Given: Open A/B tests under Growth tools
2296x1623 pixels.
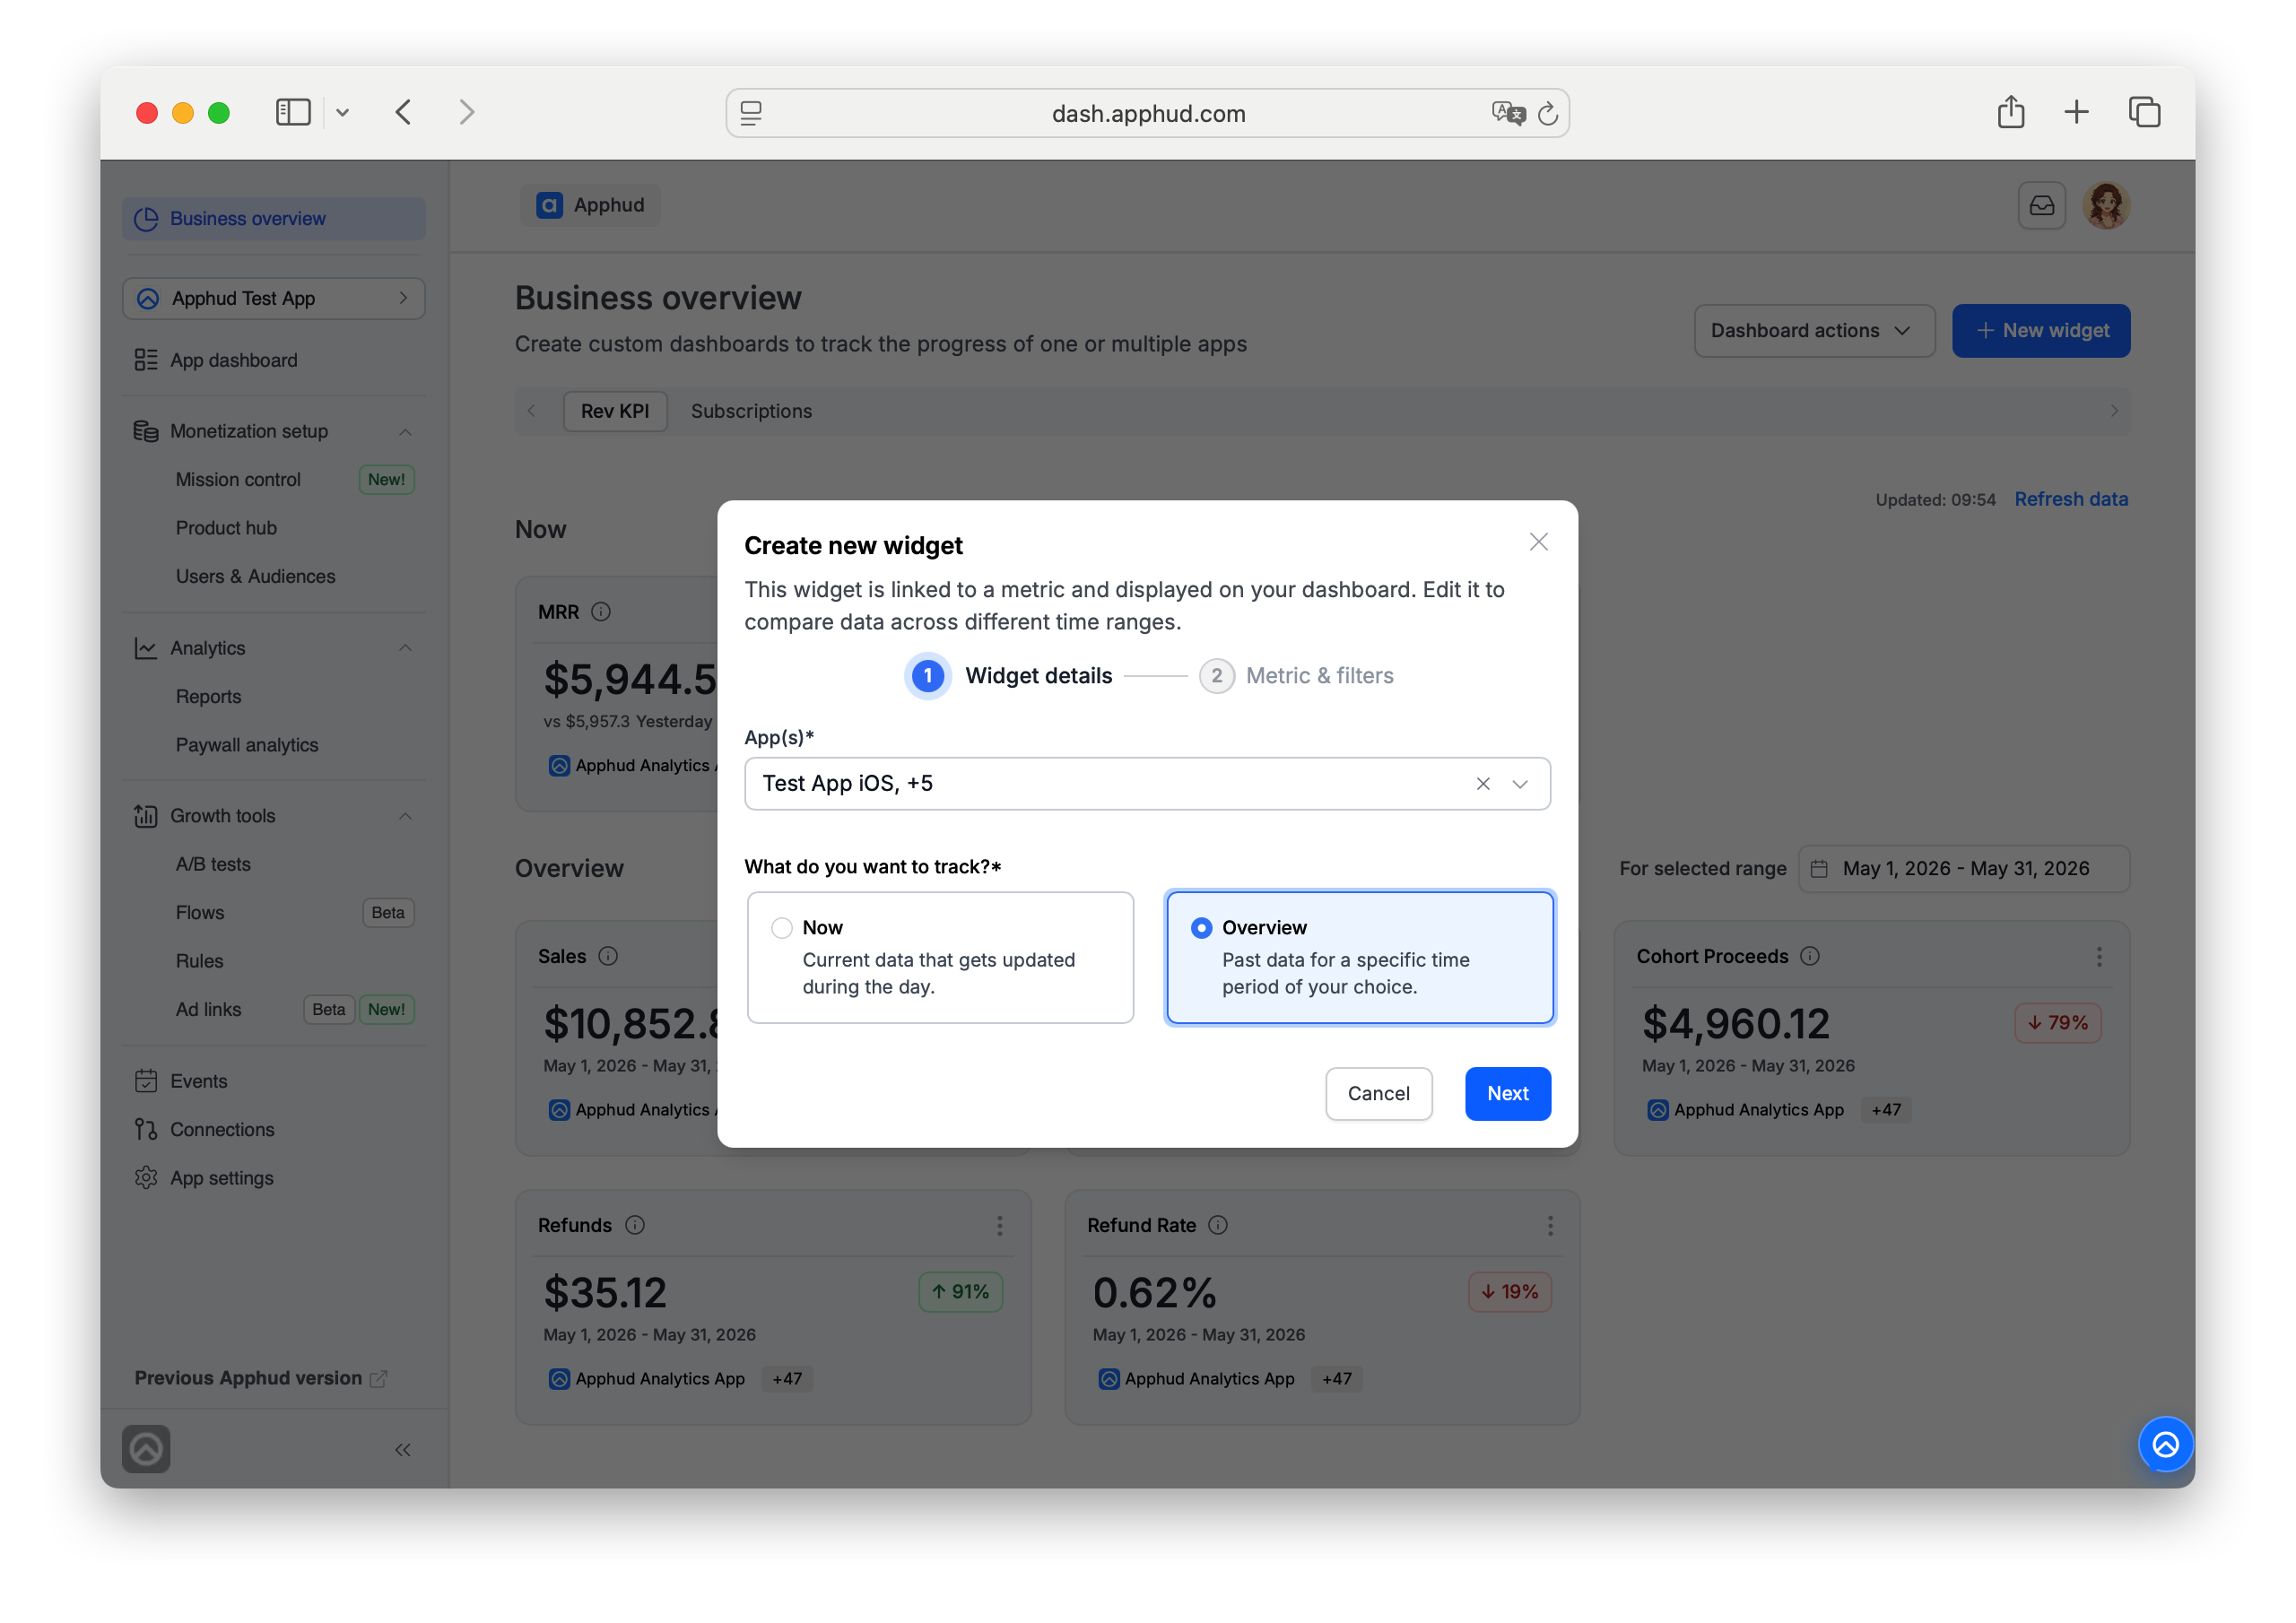Looking at the screenshot, I should [x=213, y=864].
